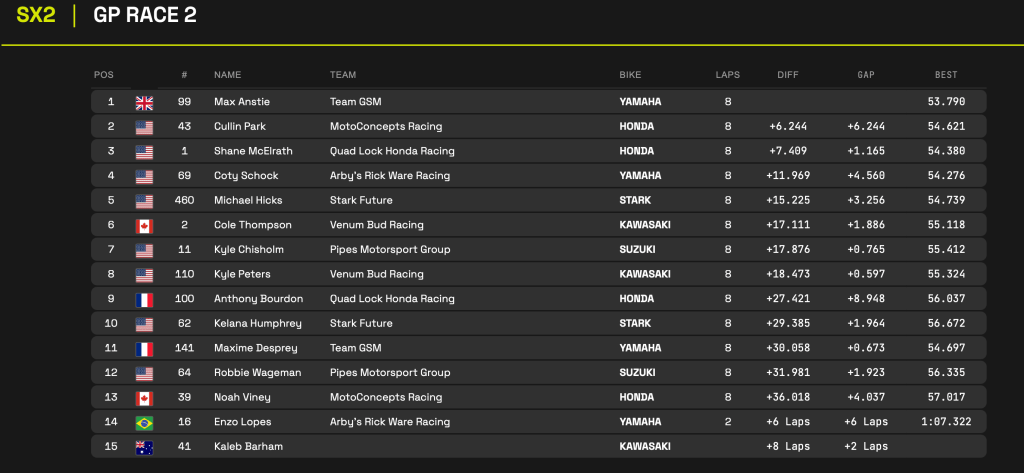Sort by the LAPS column header

(x=727, y=75)
